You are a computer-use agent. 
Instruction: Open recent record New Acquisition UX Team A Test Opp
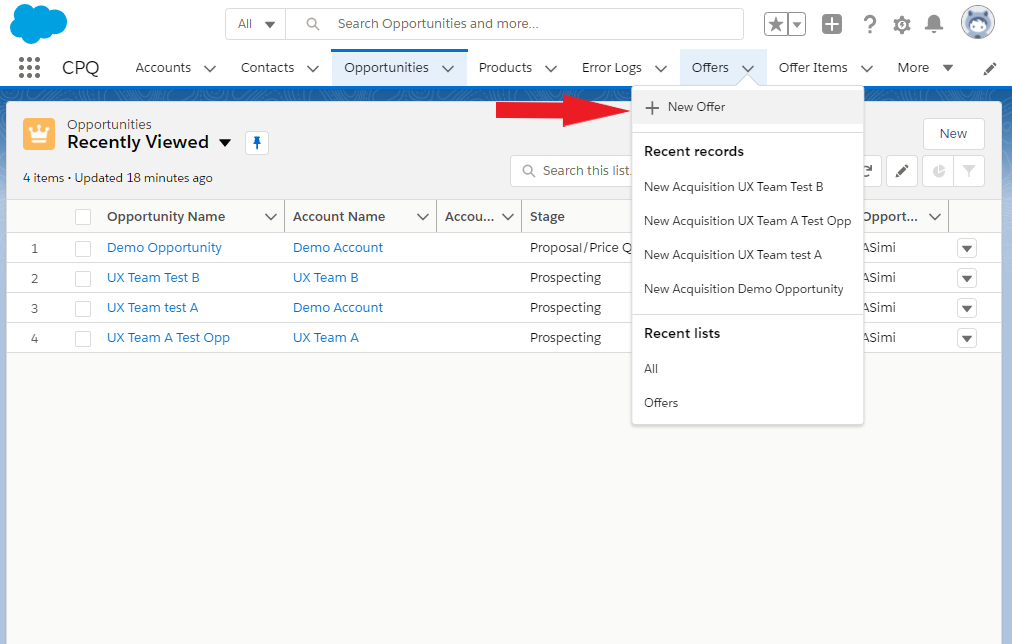pos(747,221)
